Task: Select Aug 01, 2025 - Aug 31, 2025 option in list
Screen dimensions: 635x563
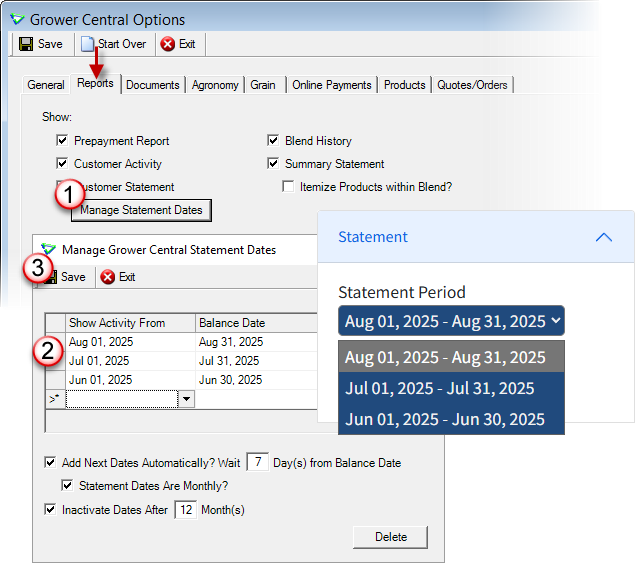Action: click(x=451, y=357)
